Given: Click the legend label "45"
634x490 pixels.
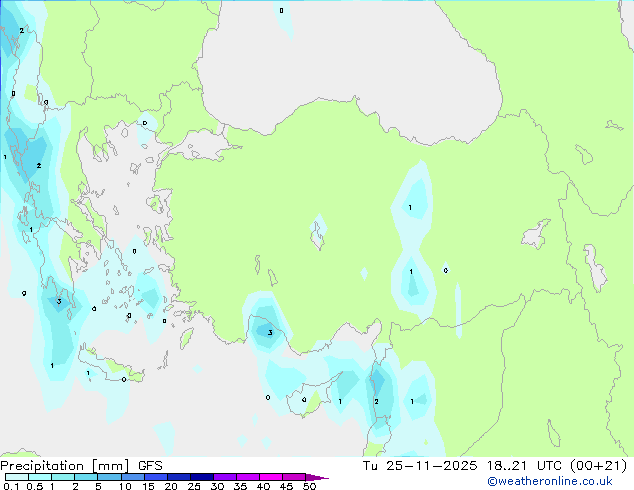Looking at the screenshot, I should pyautogui.click(x=286, y=486).
